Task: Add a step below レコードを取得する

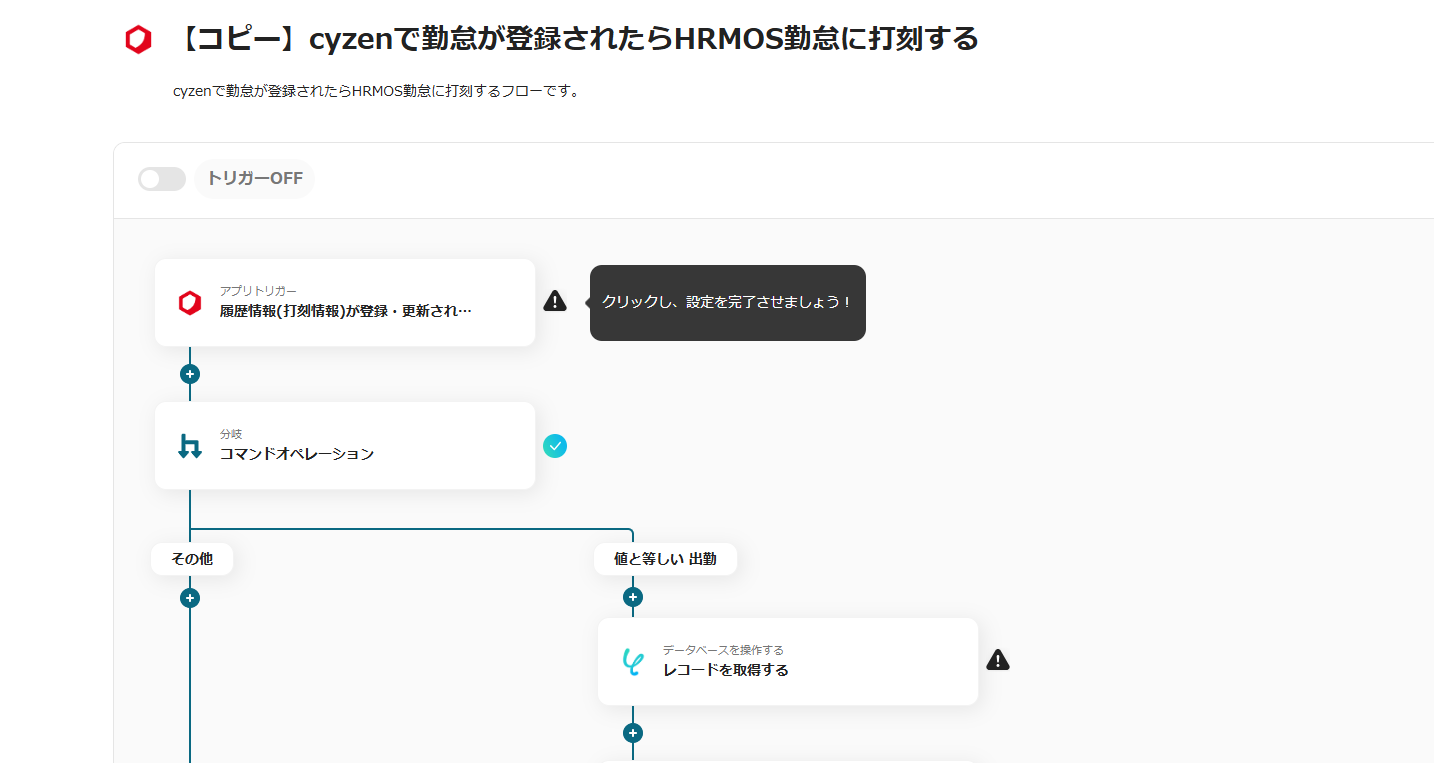Action: tap(632, 733)
